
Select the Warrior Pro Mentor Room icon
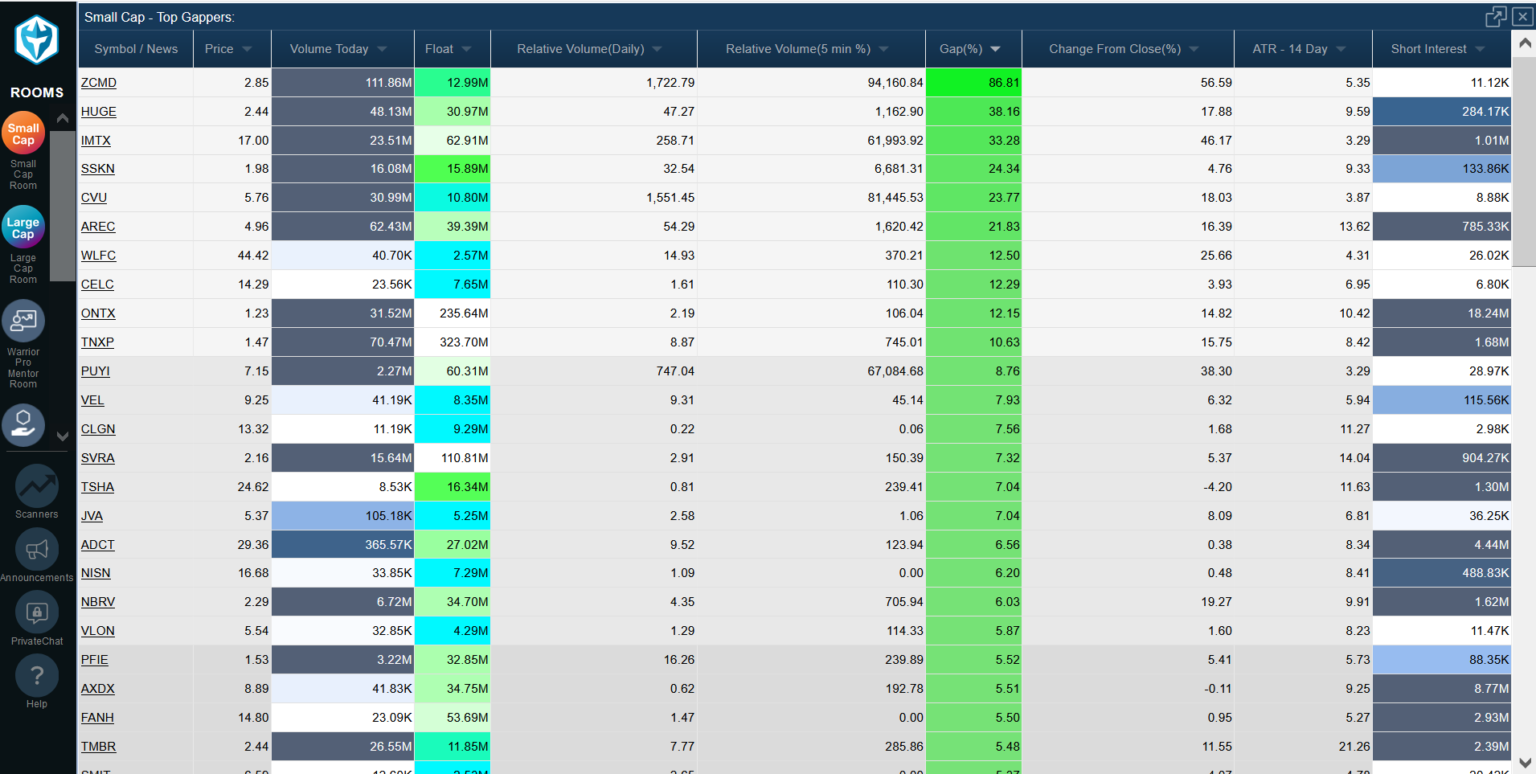pyautogui.click(x=23, y=319)
